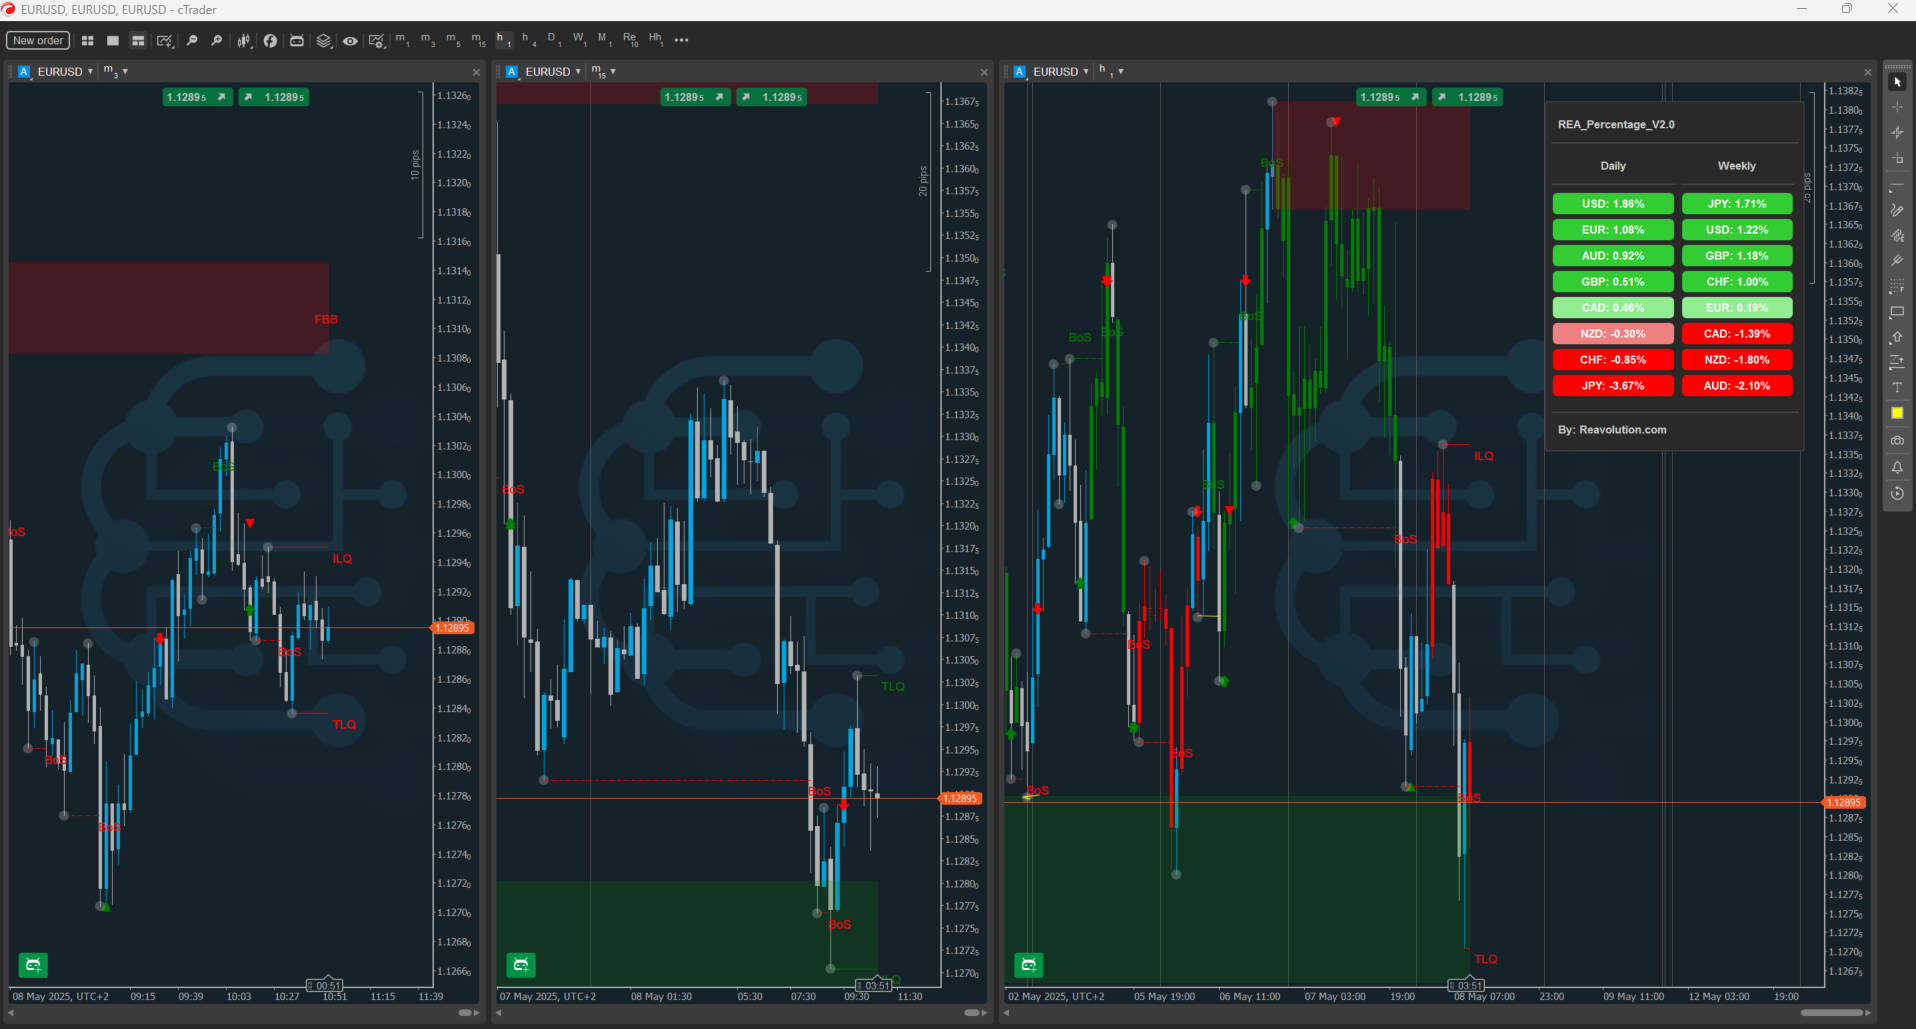Viewport: 1916px width, 1029px height.
Task: Select the free chart layout icon
Action: pos(138,41)
